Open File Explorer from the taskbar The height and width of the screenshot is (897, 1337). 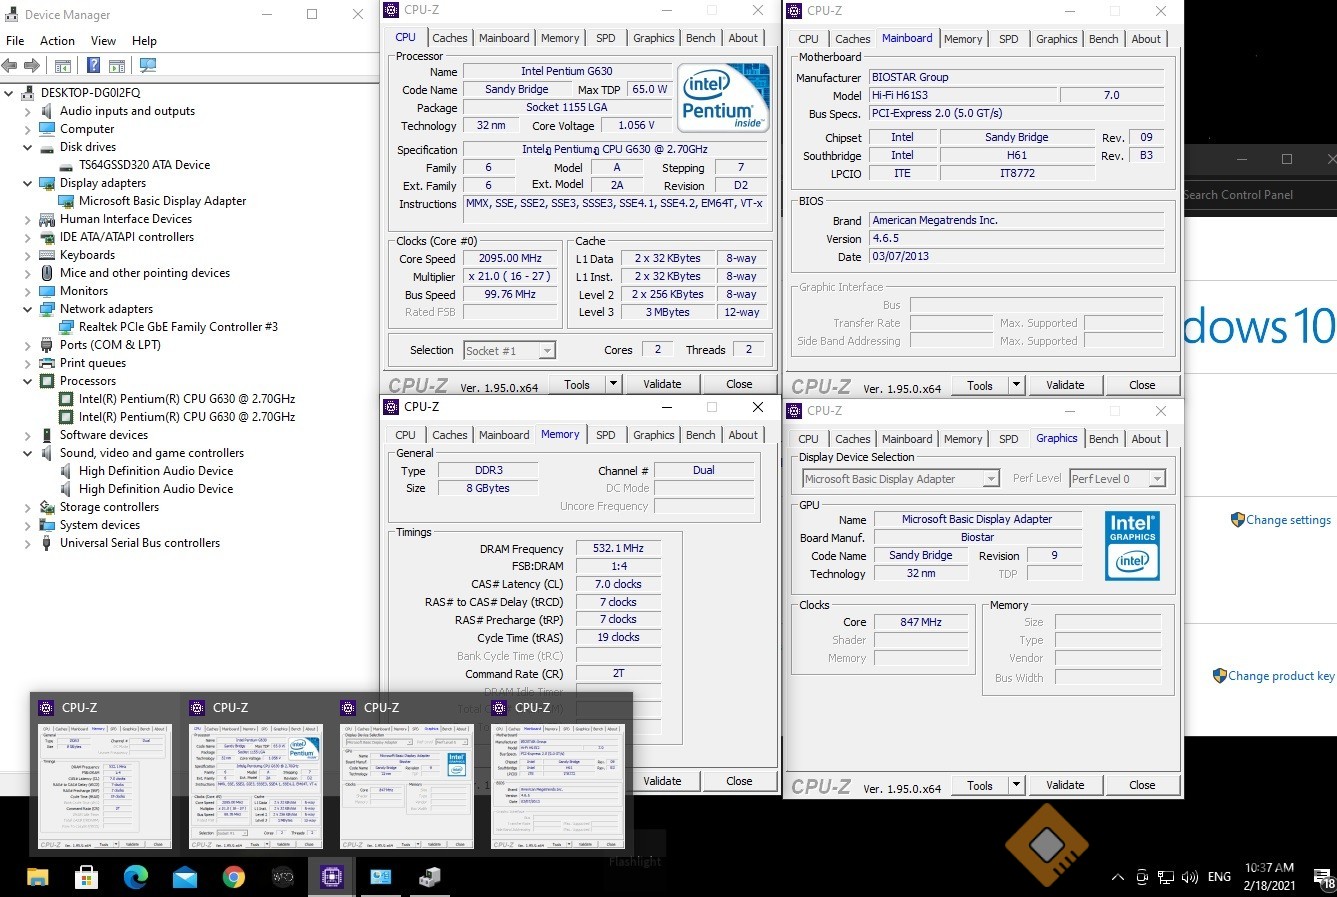point(38,877)
